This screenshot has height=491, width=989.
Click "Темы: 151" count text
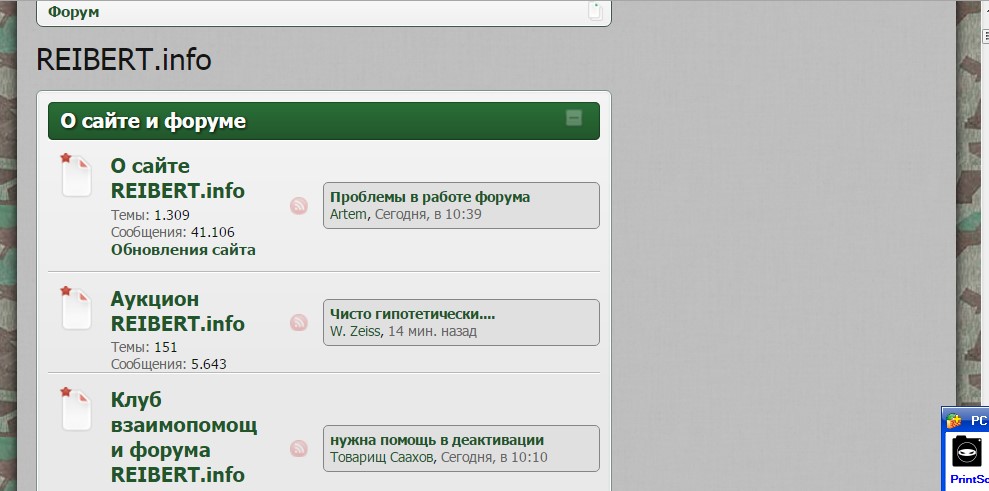pos(144,347)
